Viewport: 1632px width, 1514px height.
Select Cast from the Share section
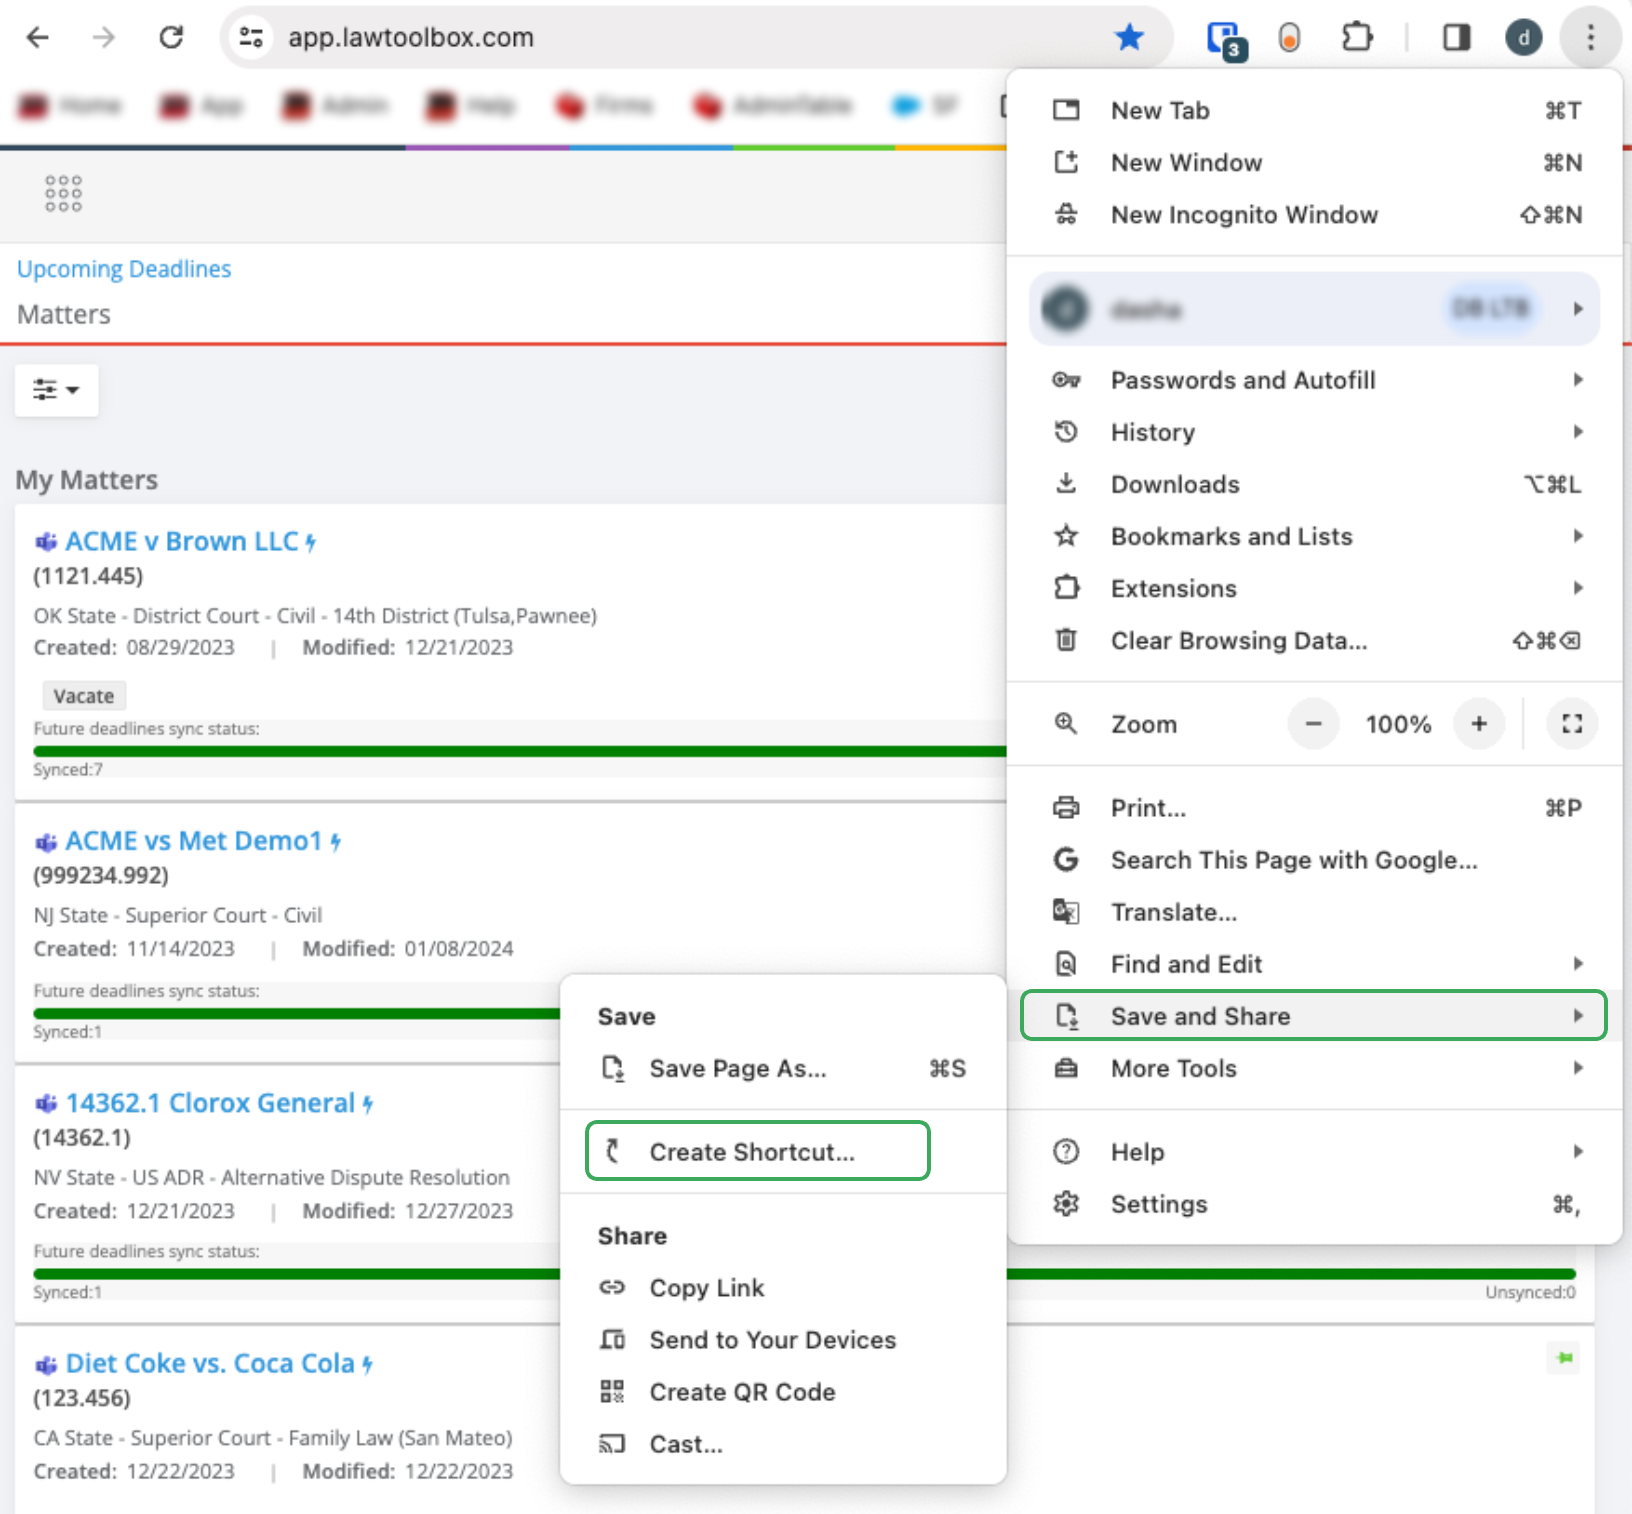(x=783, y=1444)
